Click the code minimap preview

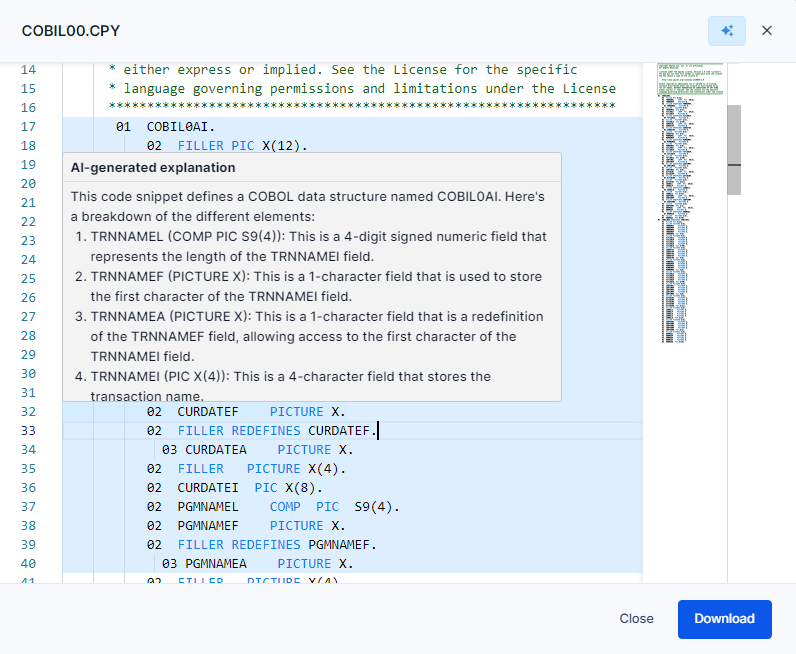(x=689, y=203)
